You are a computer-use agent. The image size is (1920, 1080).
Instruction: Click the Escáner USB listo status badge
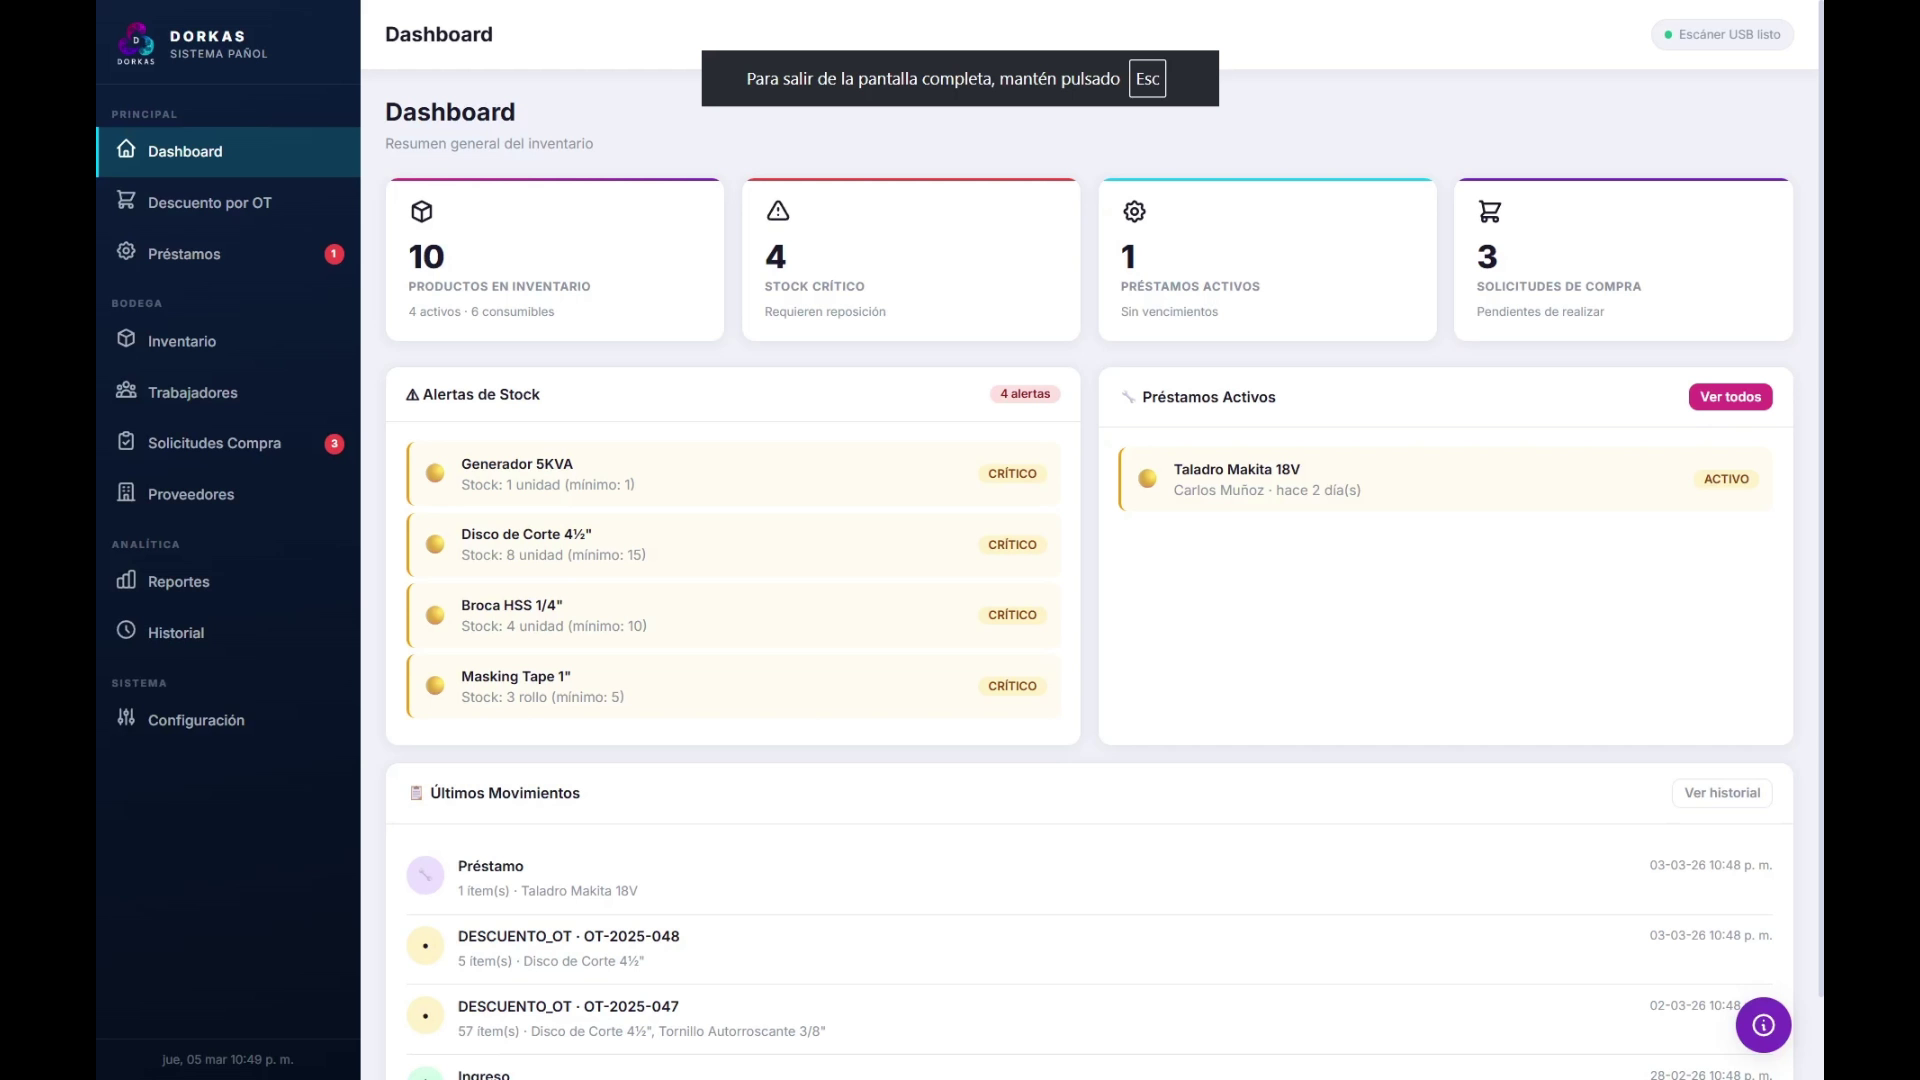click(x=1722, y=35)
